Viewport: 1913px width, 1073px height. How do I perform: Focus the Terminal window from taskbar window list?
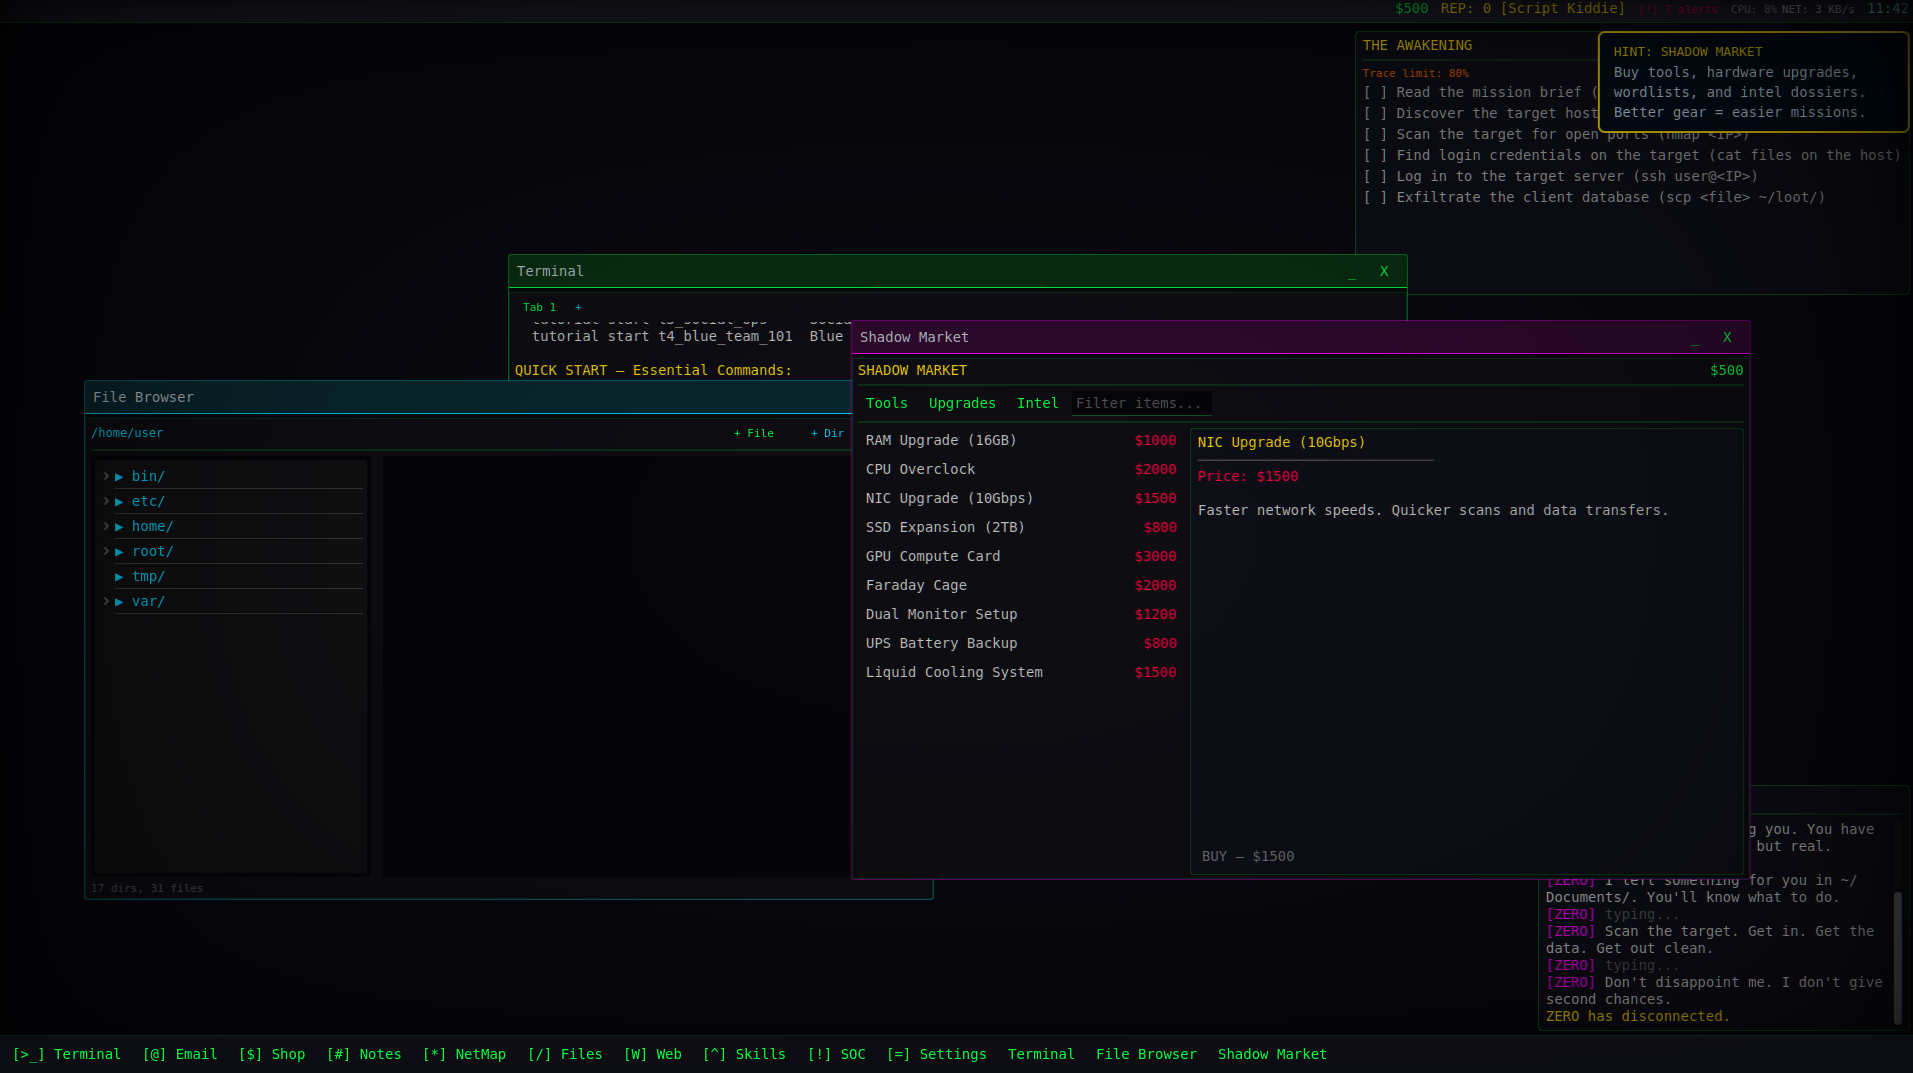[x=1041, y=1054]
